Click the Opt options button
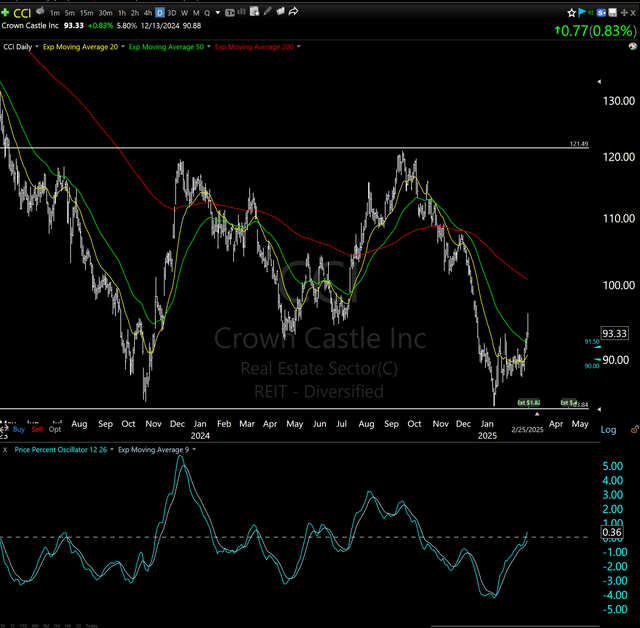 tap(55, 429)
